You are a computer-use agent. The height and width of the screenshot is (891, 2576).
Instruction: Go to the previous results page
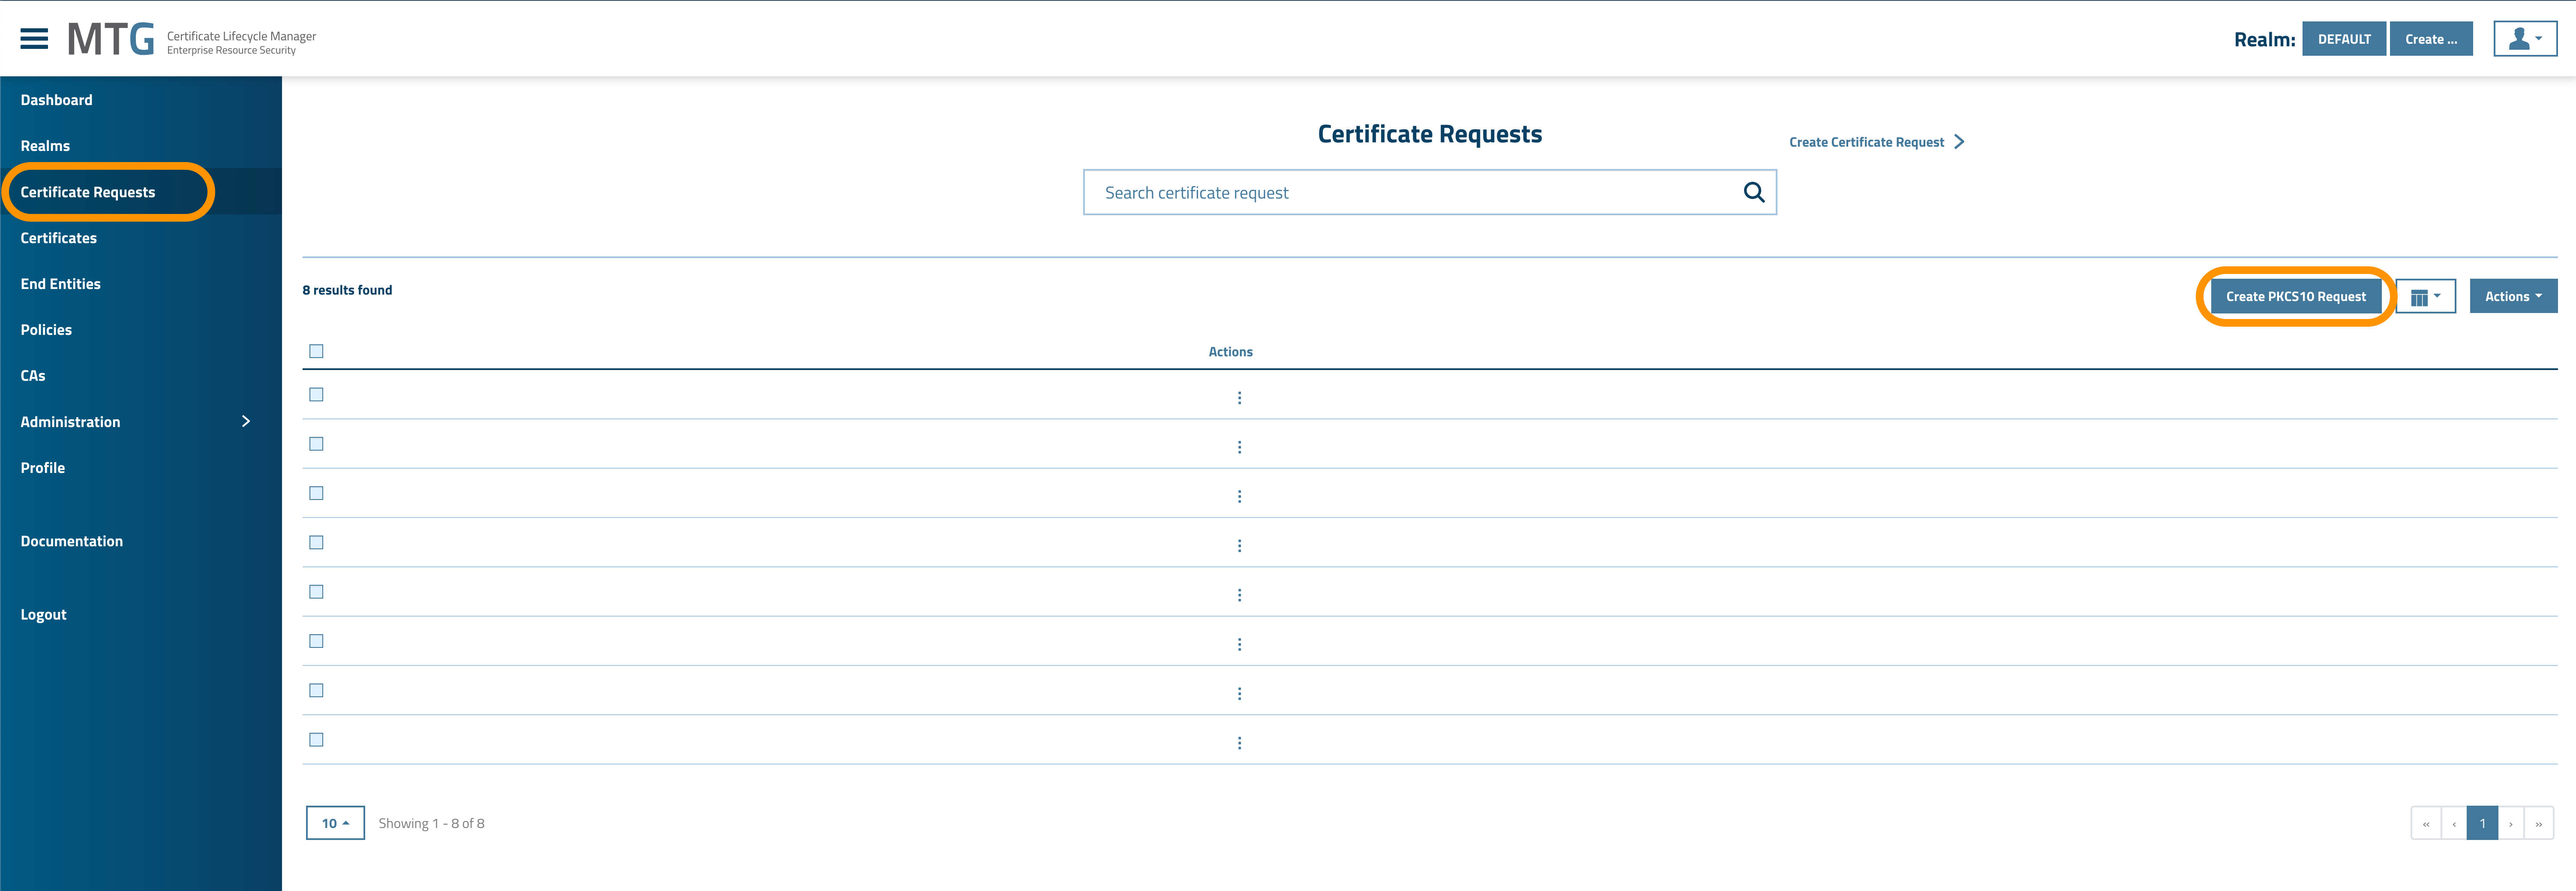click(x=2454, y=823)
